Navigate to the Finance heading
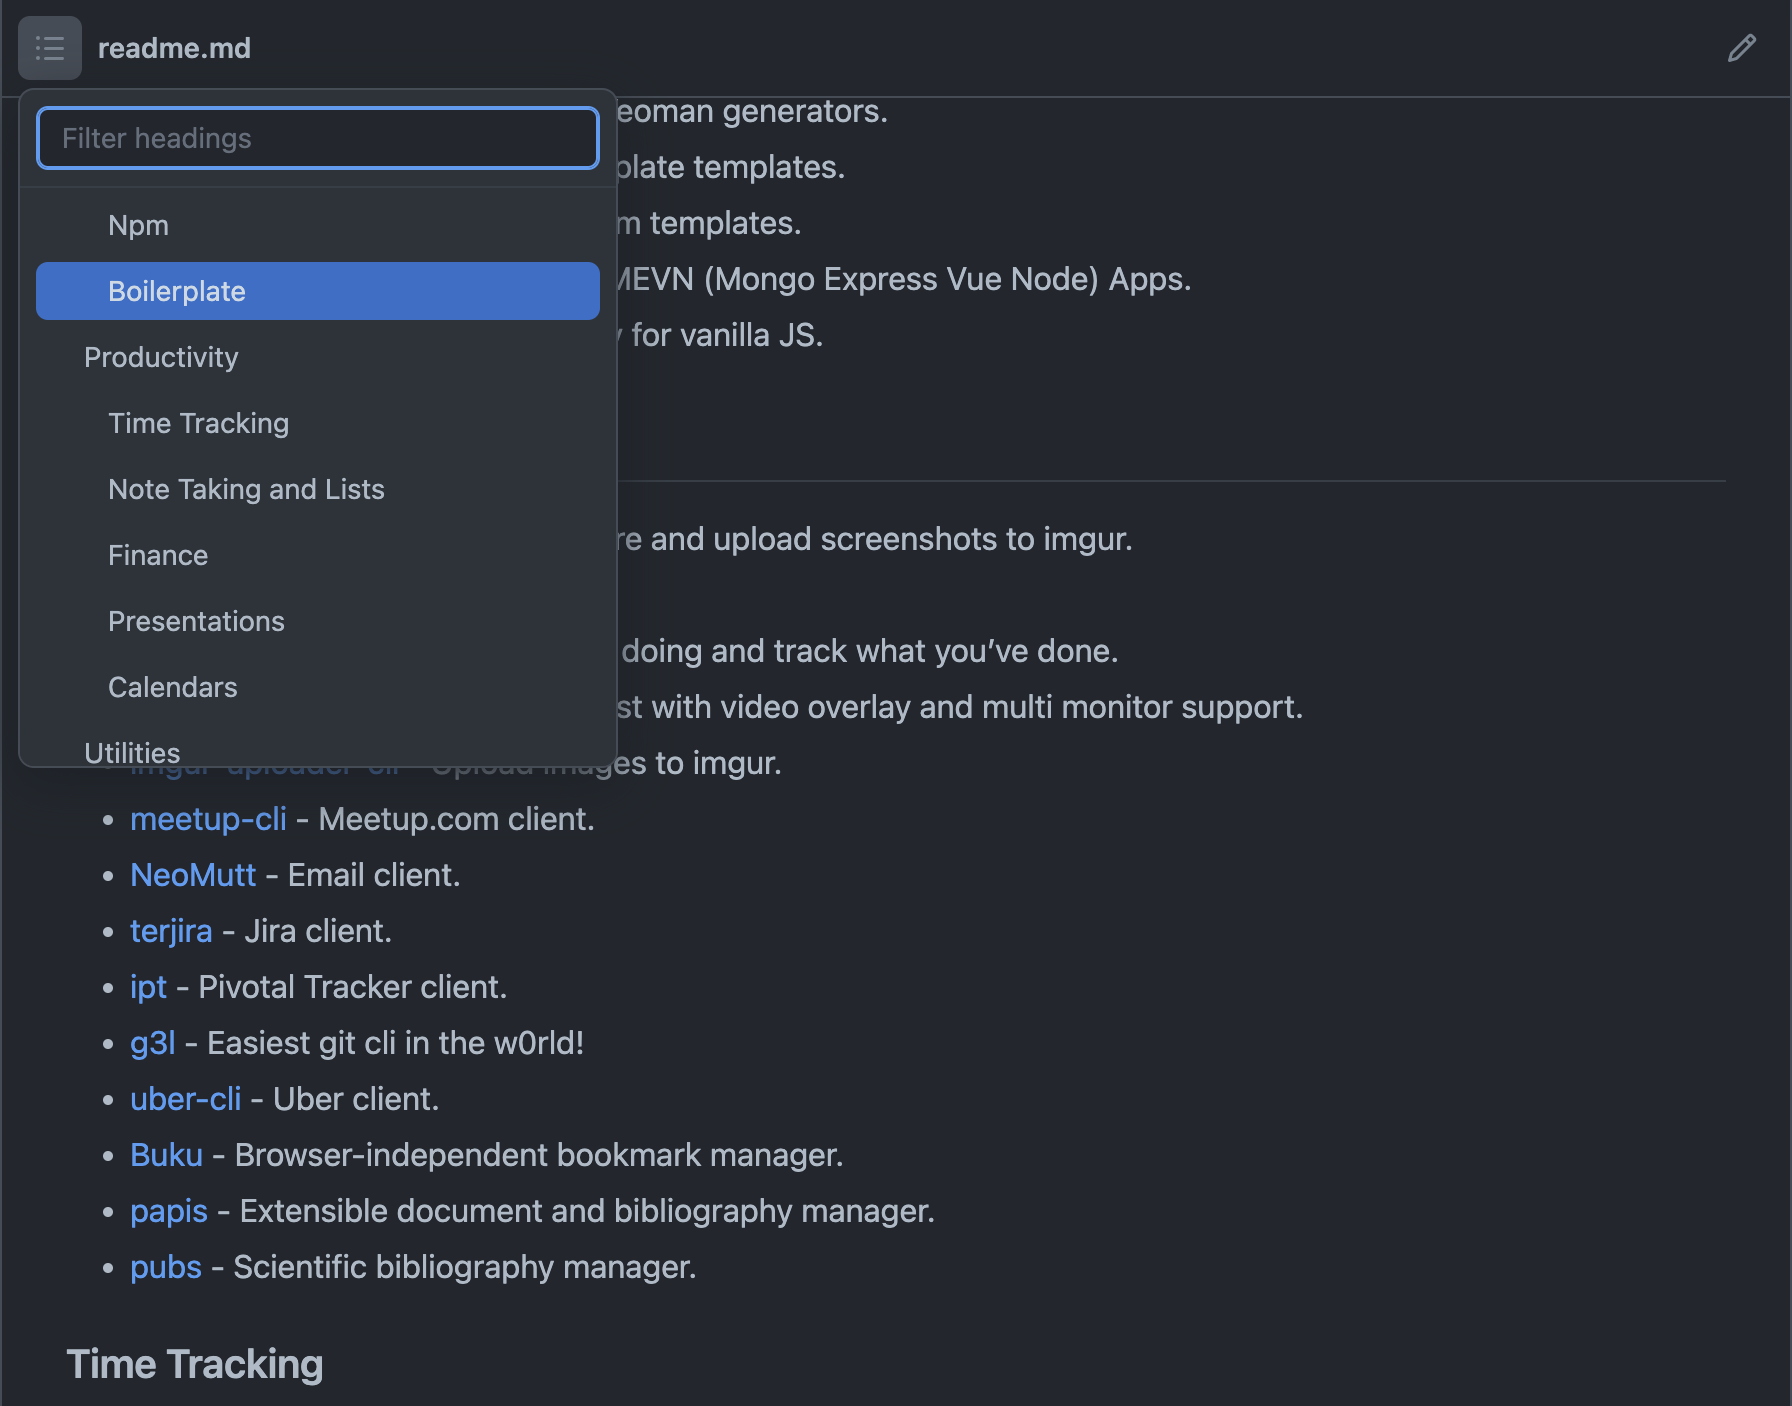Viewport: 1792px width, 1406px height. (157, 555)
